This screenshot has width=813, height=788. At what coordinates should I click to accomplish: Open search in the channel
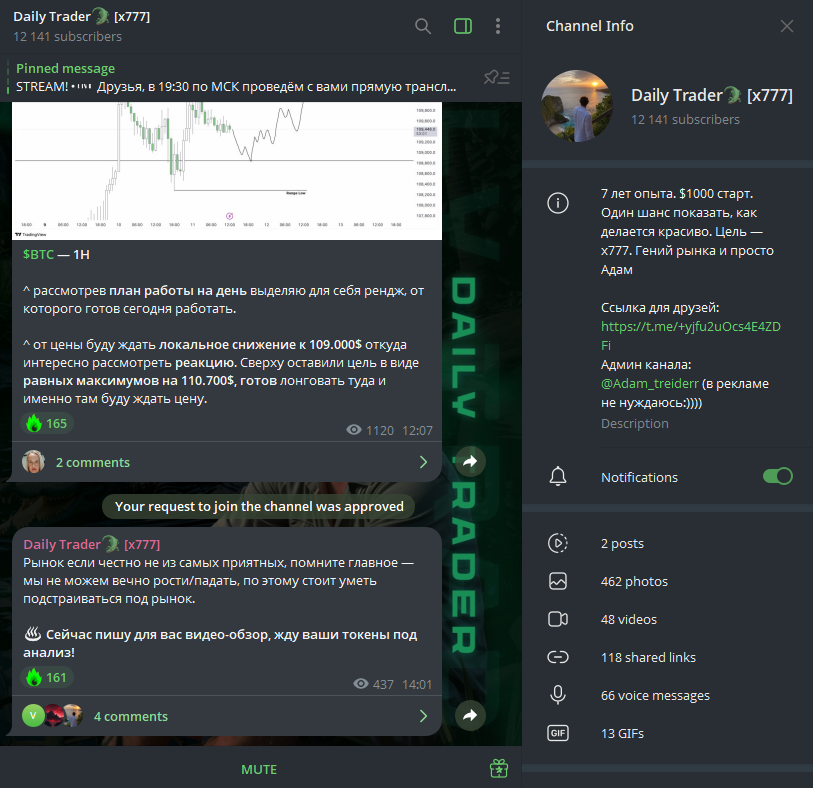pos(423,26)
